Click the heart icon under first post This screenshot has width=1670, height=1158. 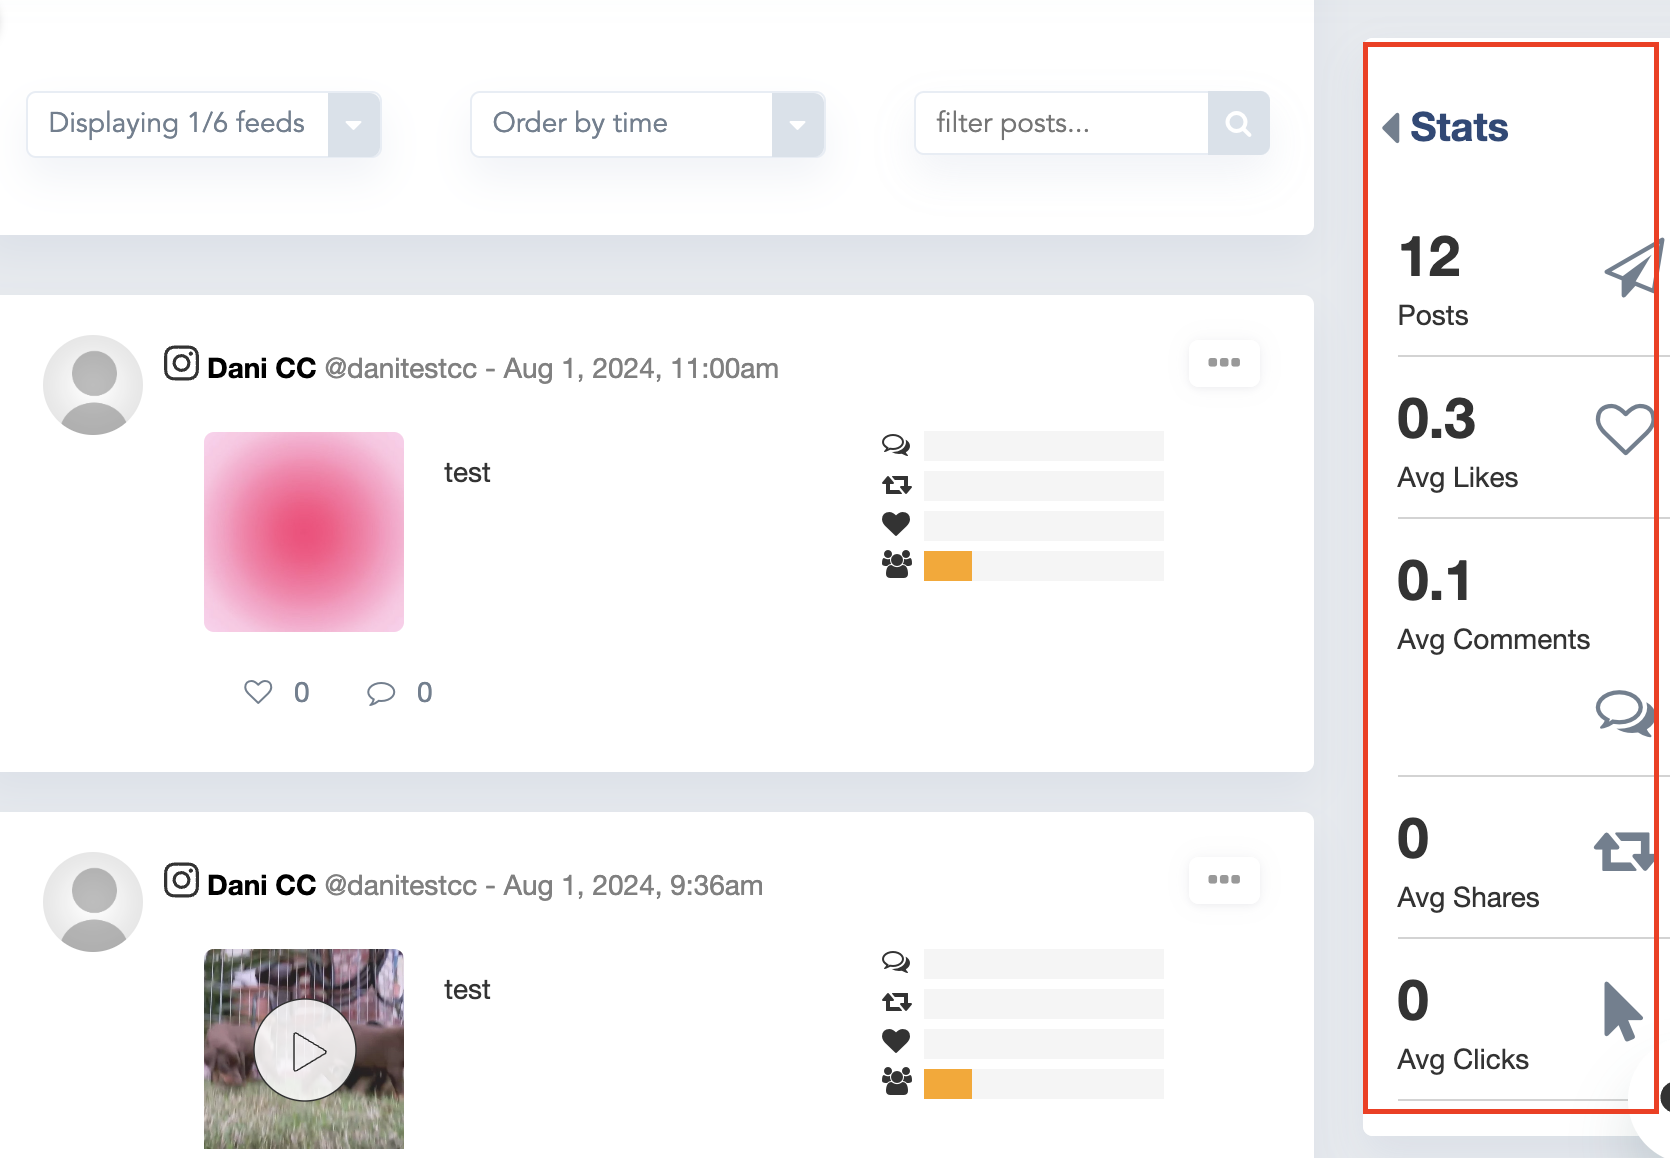click(258, 692)
